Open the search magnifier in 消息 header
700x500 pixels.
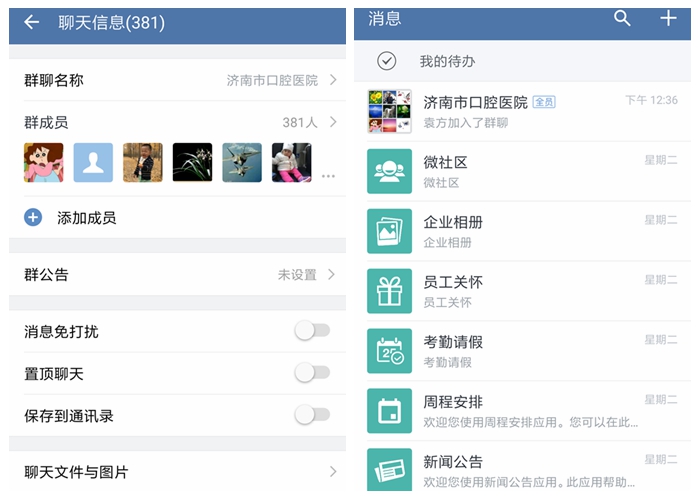[x=622, y=18]
